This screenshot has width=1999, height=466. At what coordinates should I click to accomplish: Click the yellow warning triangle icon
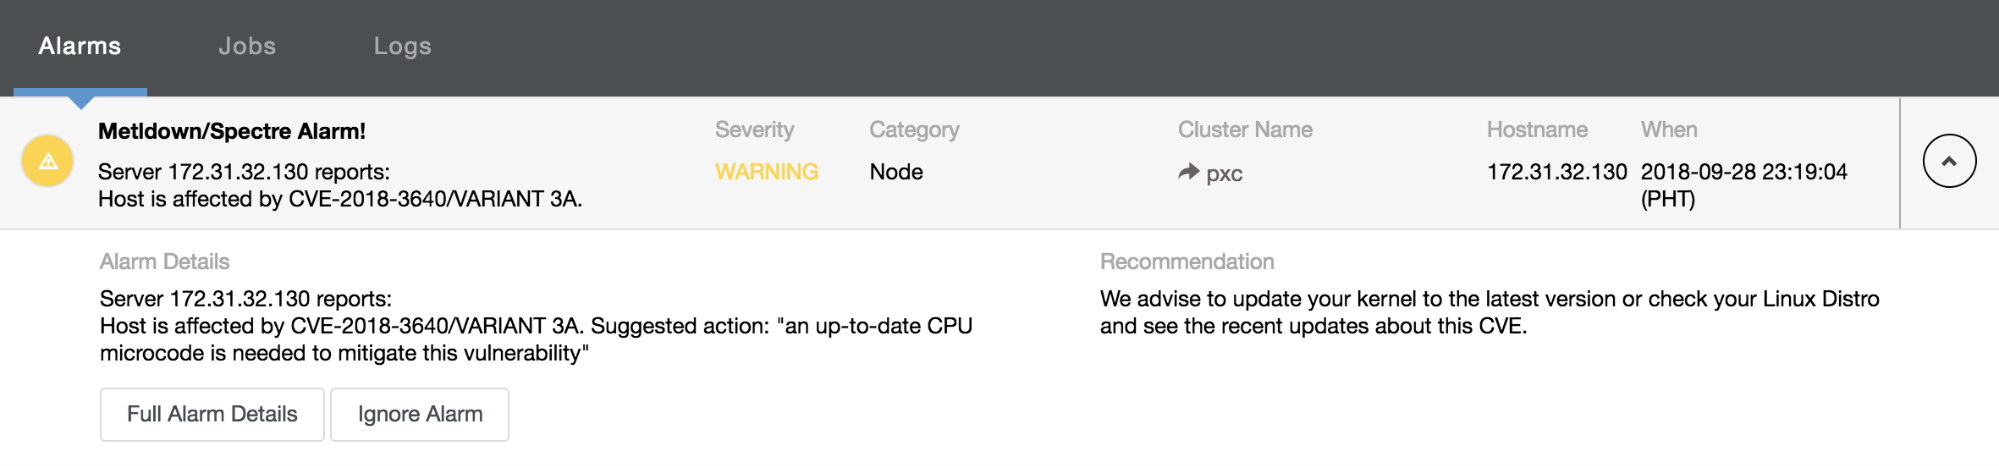pos(48,161)
